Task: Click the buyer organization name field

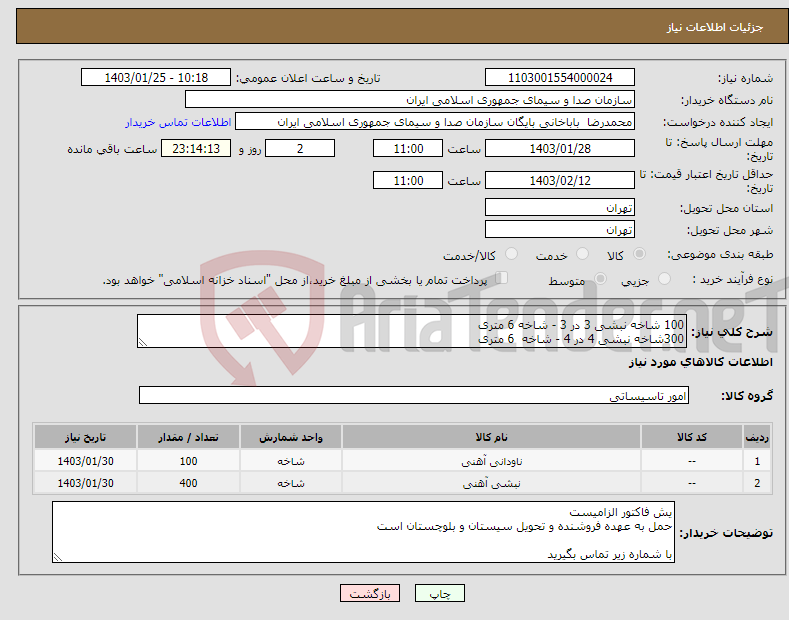Action: 410,100
